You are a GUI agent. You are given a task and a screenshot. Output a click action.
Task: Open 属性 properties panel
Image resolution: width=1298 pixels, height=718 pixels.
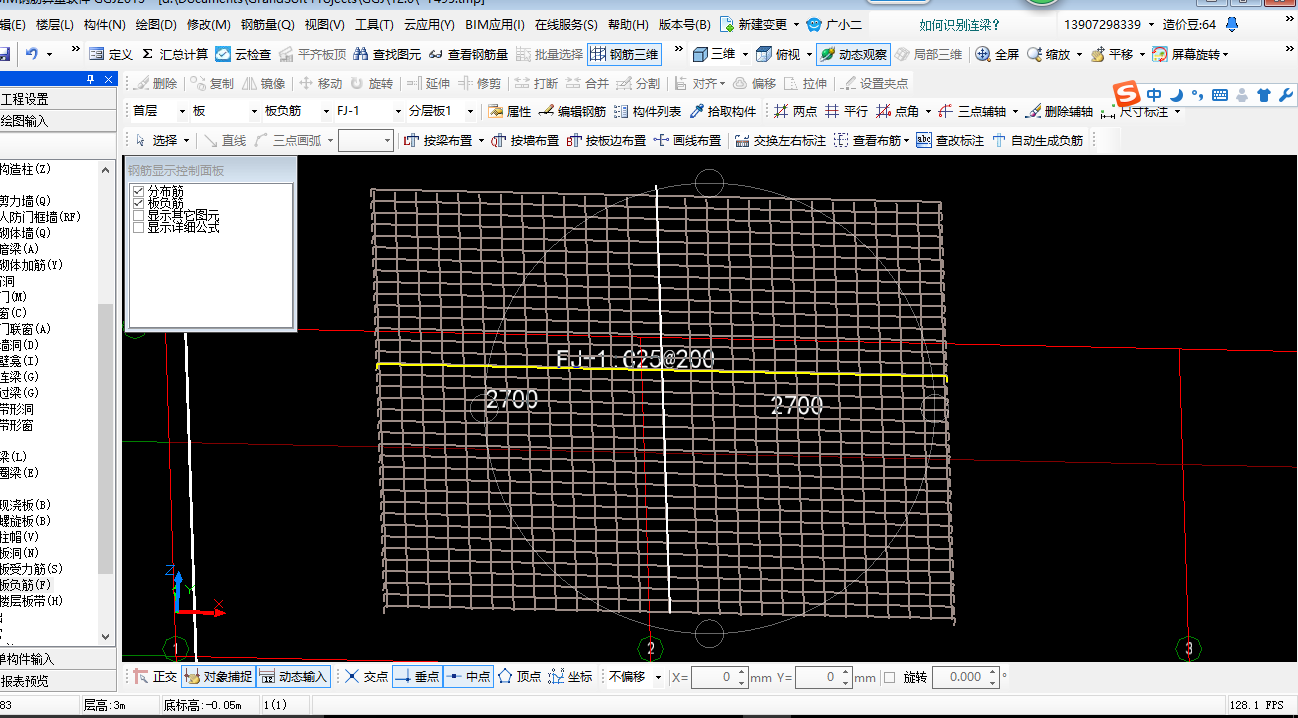(509, 111)
